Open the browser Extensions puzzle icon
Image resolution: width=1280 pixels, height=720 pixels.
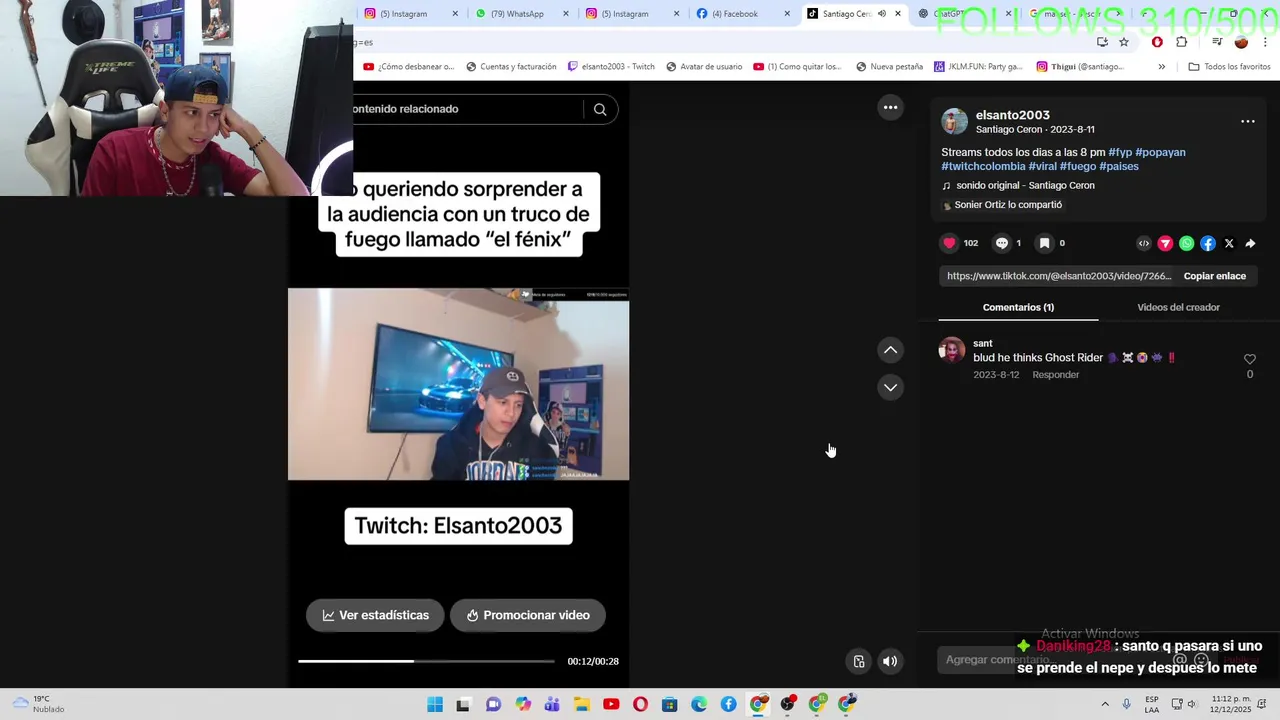1182,42
